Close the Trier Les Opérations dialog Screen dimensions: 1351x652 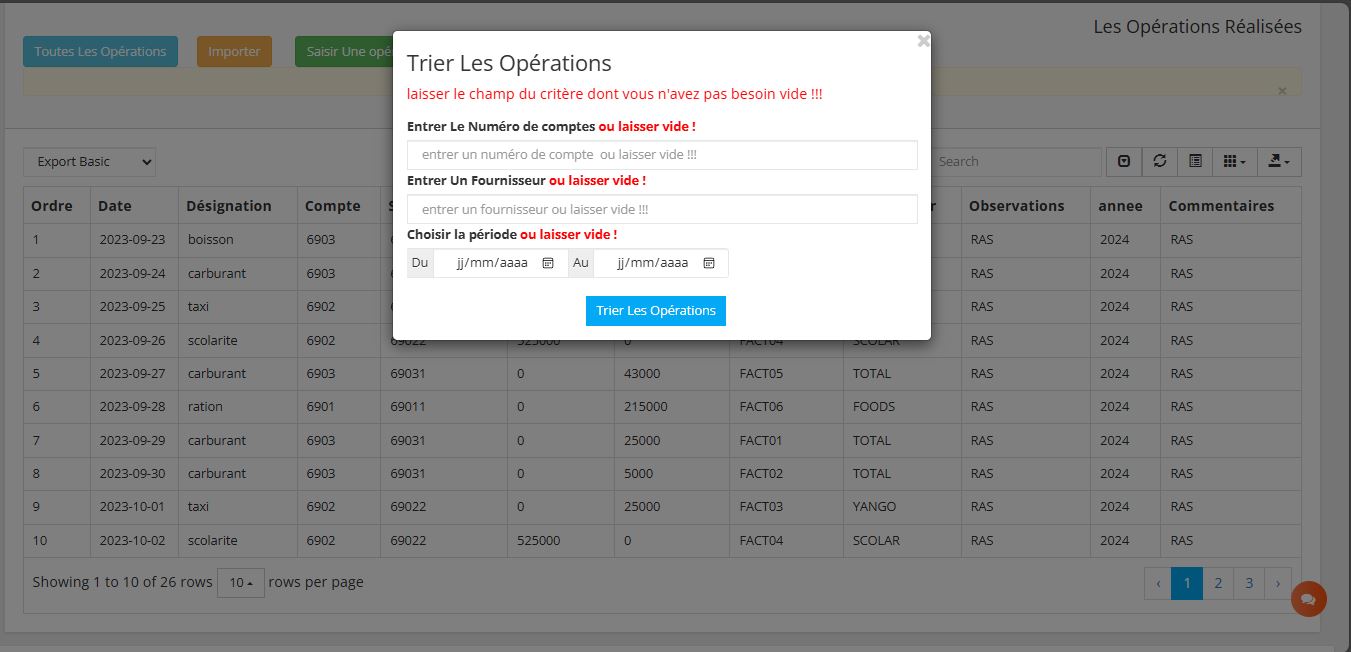pyautogui.click(x=923, y=41)
